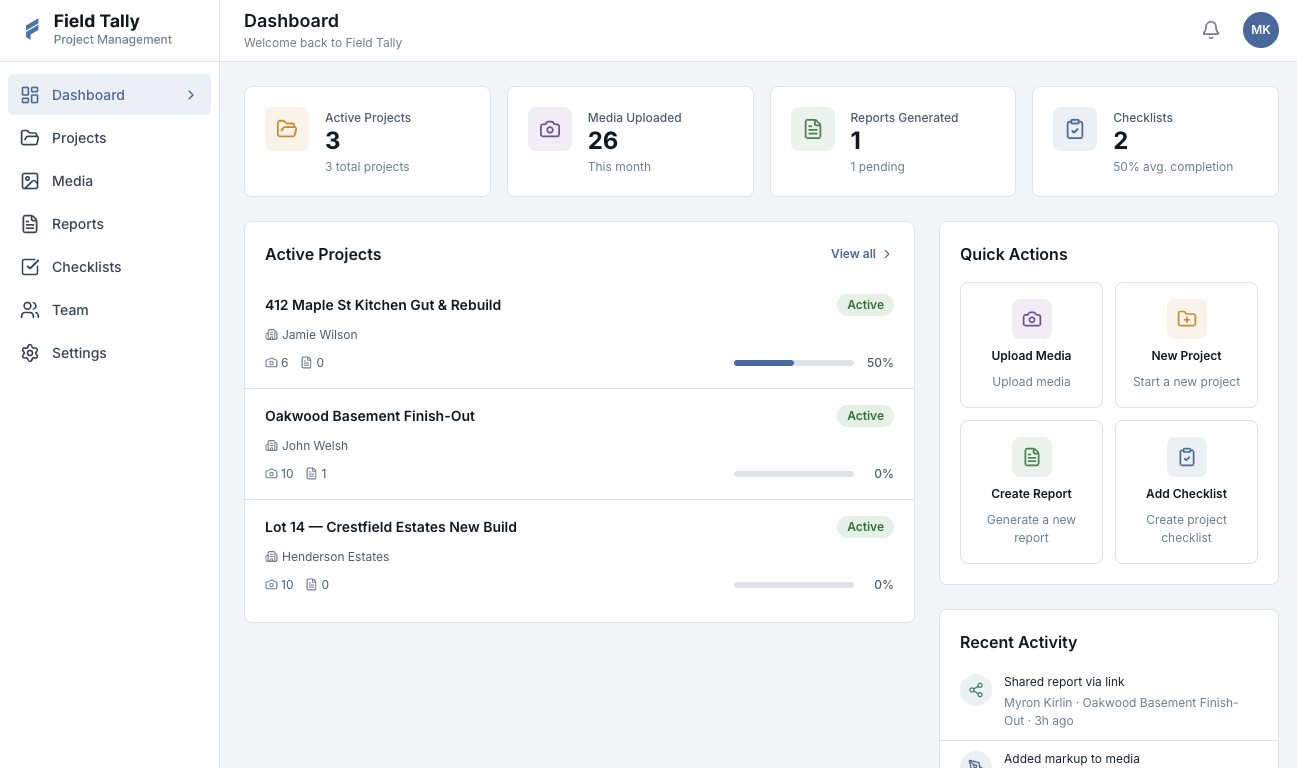Open Projects in the sidebar
This screenshot has height=768, width=1297.
79,138
